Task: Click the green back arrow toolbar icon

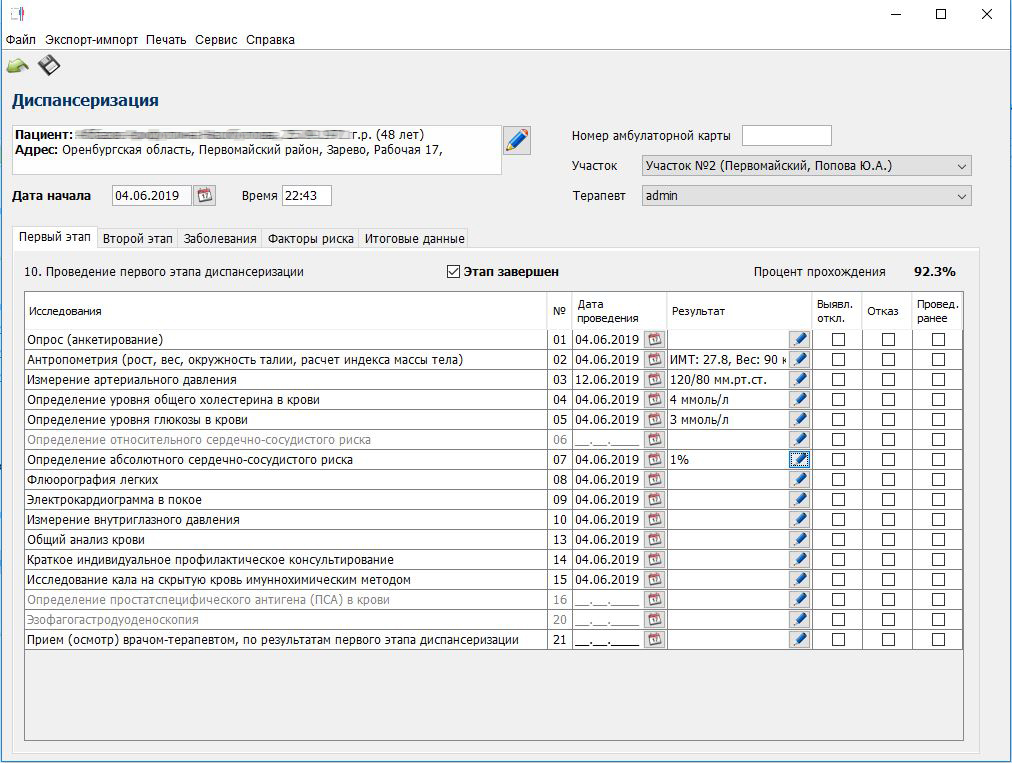Action: [x=18, y=67]
